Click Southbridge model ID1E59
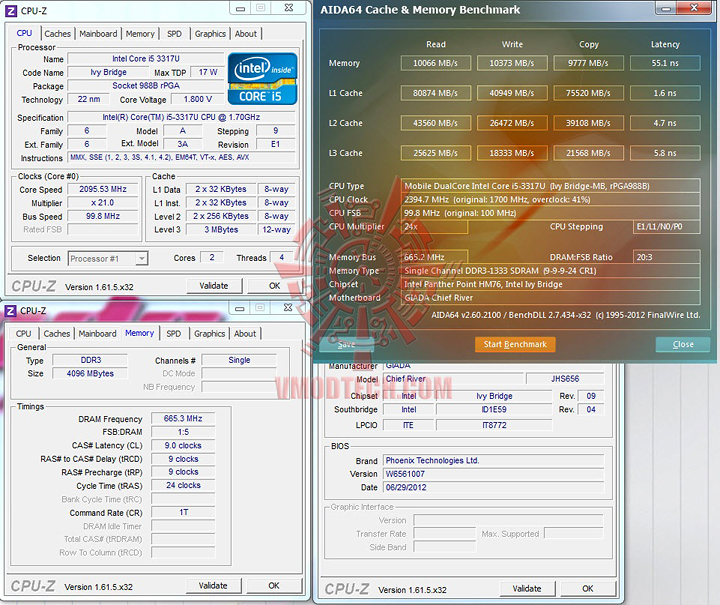720x605 pixels. click(x=494, y=409)
